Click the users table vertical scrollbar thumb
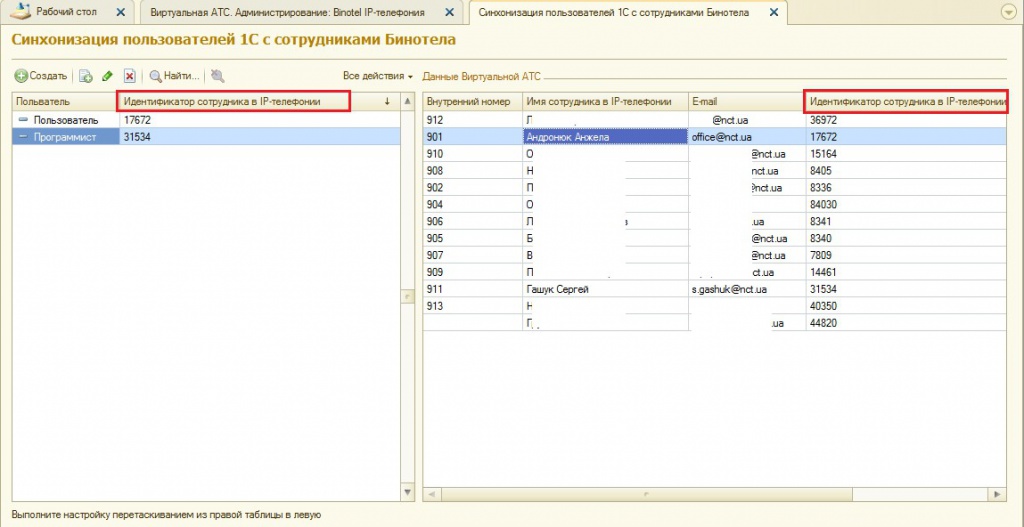The width and height of the screenshot is (1024, 527). pos(407,296)
